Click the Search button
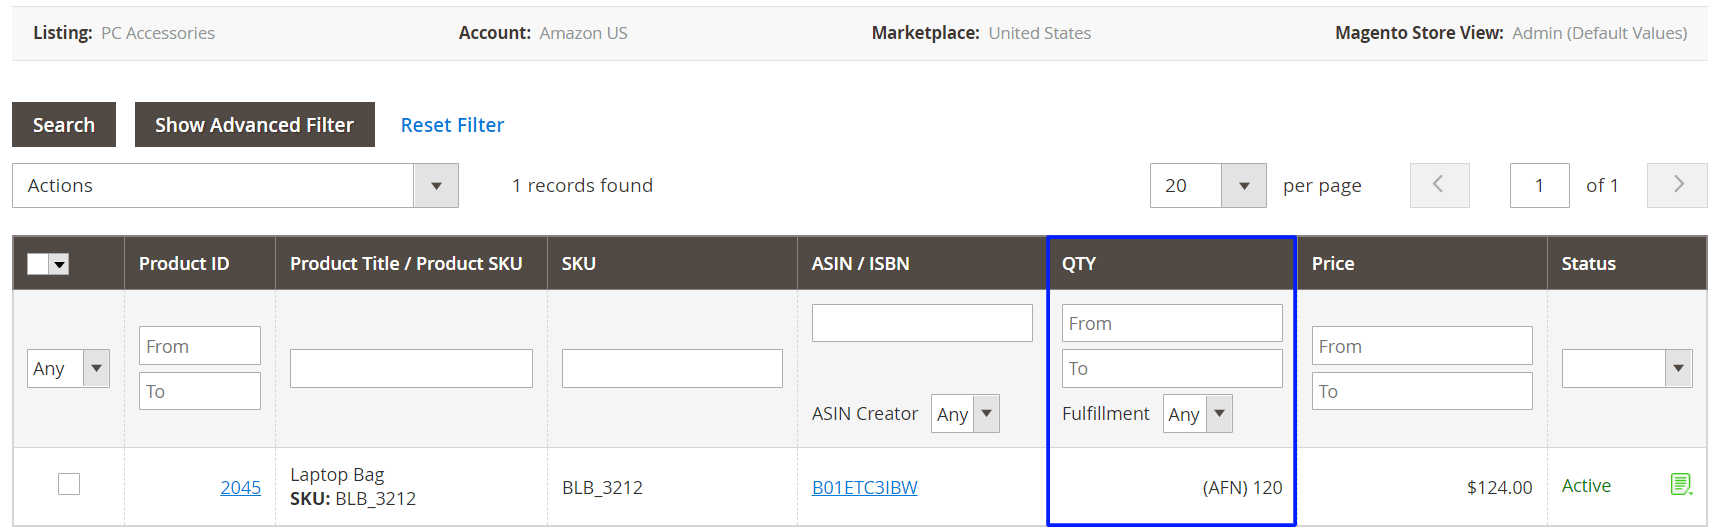 [x=64, y=125]
